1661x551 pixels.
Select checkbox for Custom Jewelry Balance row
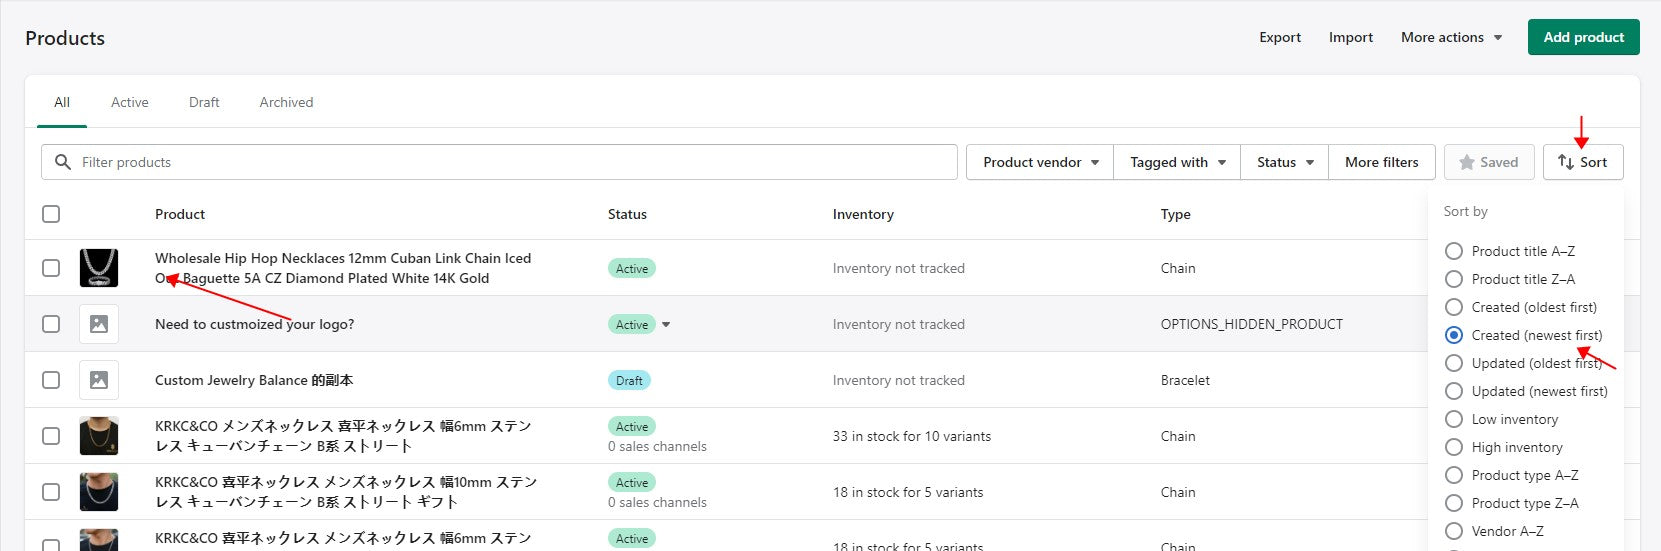[51, 380]
